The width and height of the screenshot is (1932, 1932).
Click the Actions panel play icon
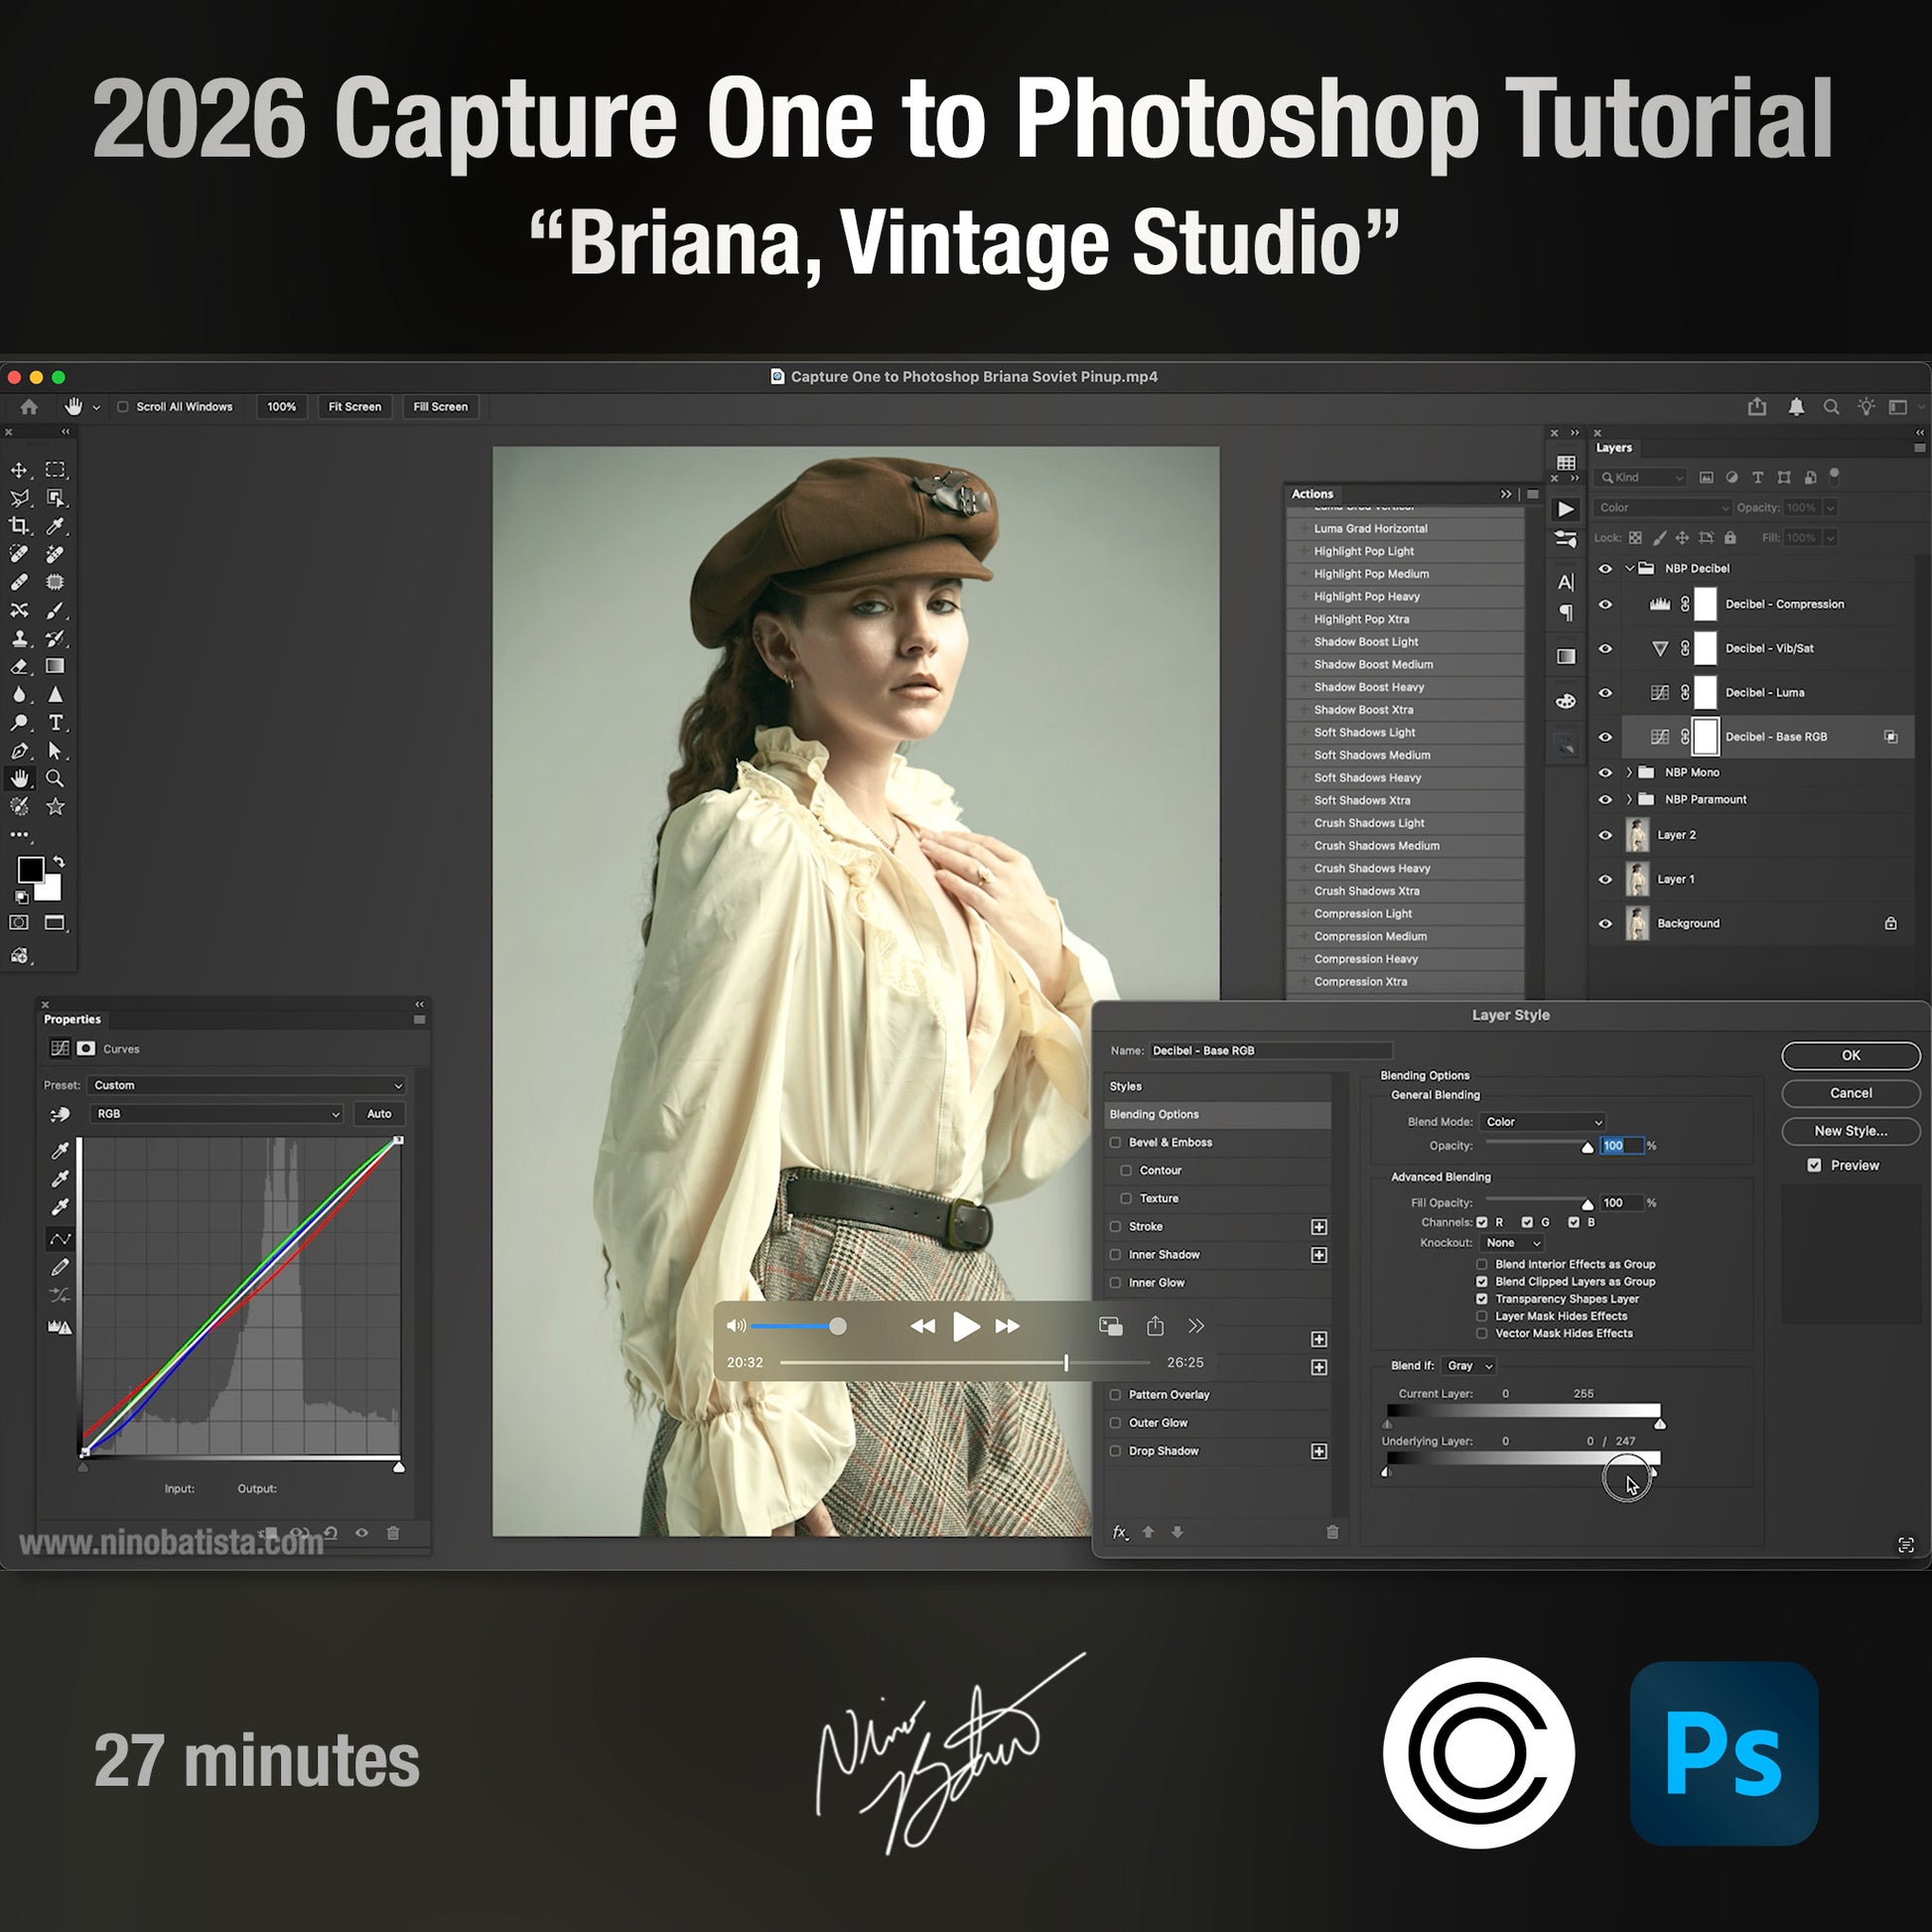pos(1566,509)
